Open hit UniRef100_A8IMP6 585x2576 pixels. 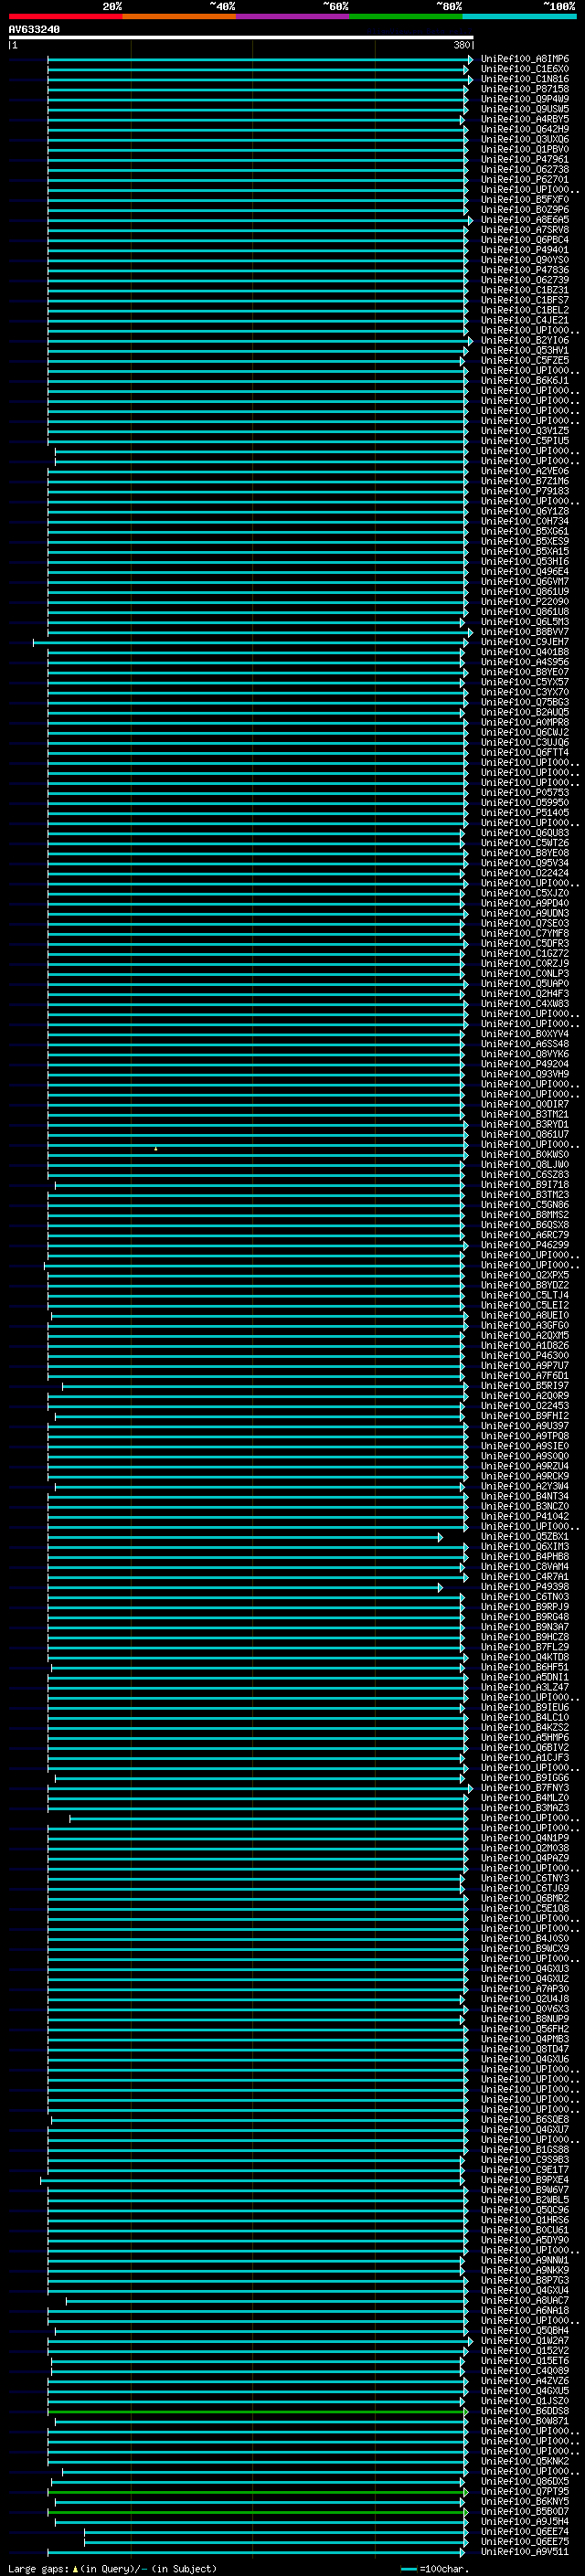524,59
